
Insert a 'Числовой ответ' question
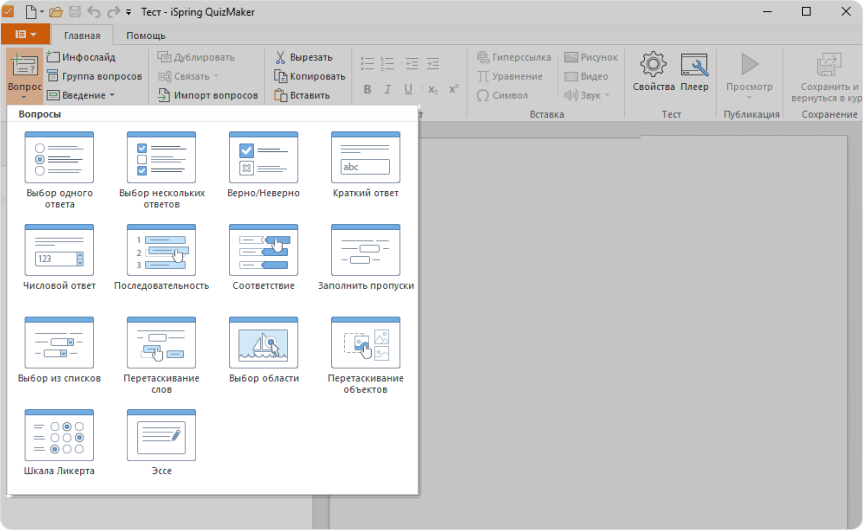(59, 250)
